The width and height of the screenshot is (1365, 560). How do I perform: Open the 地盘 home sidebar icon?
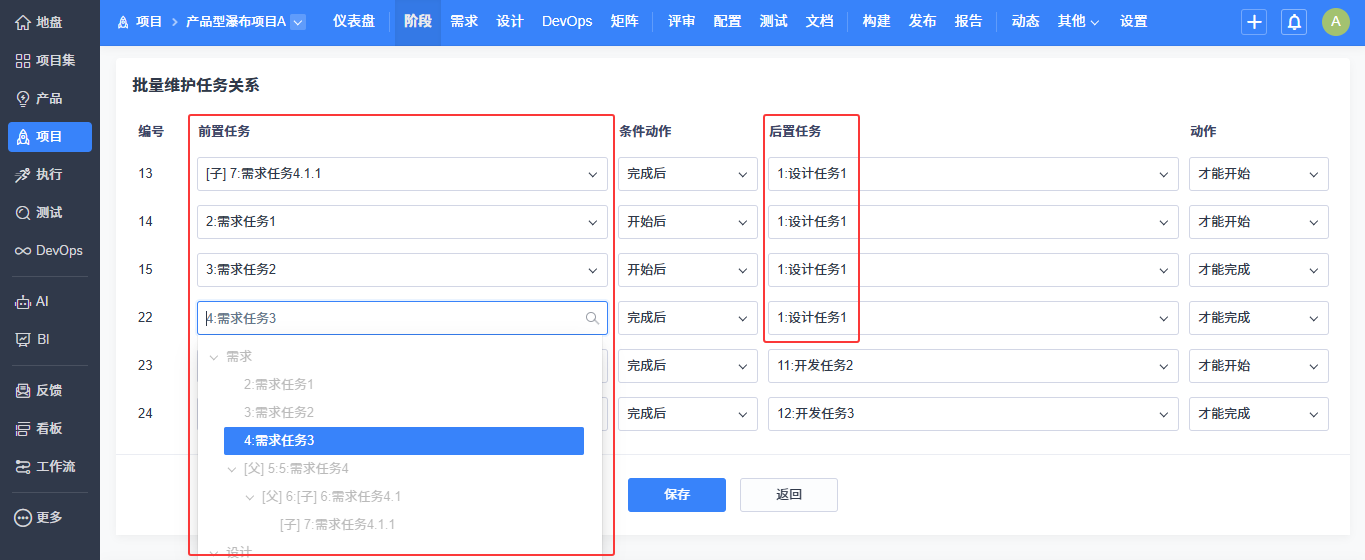pyautogui.click(x=23, y=22)
